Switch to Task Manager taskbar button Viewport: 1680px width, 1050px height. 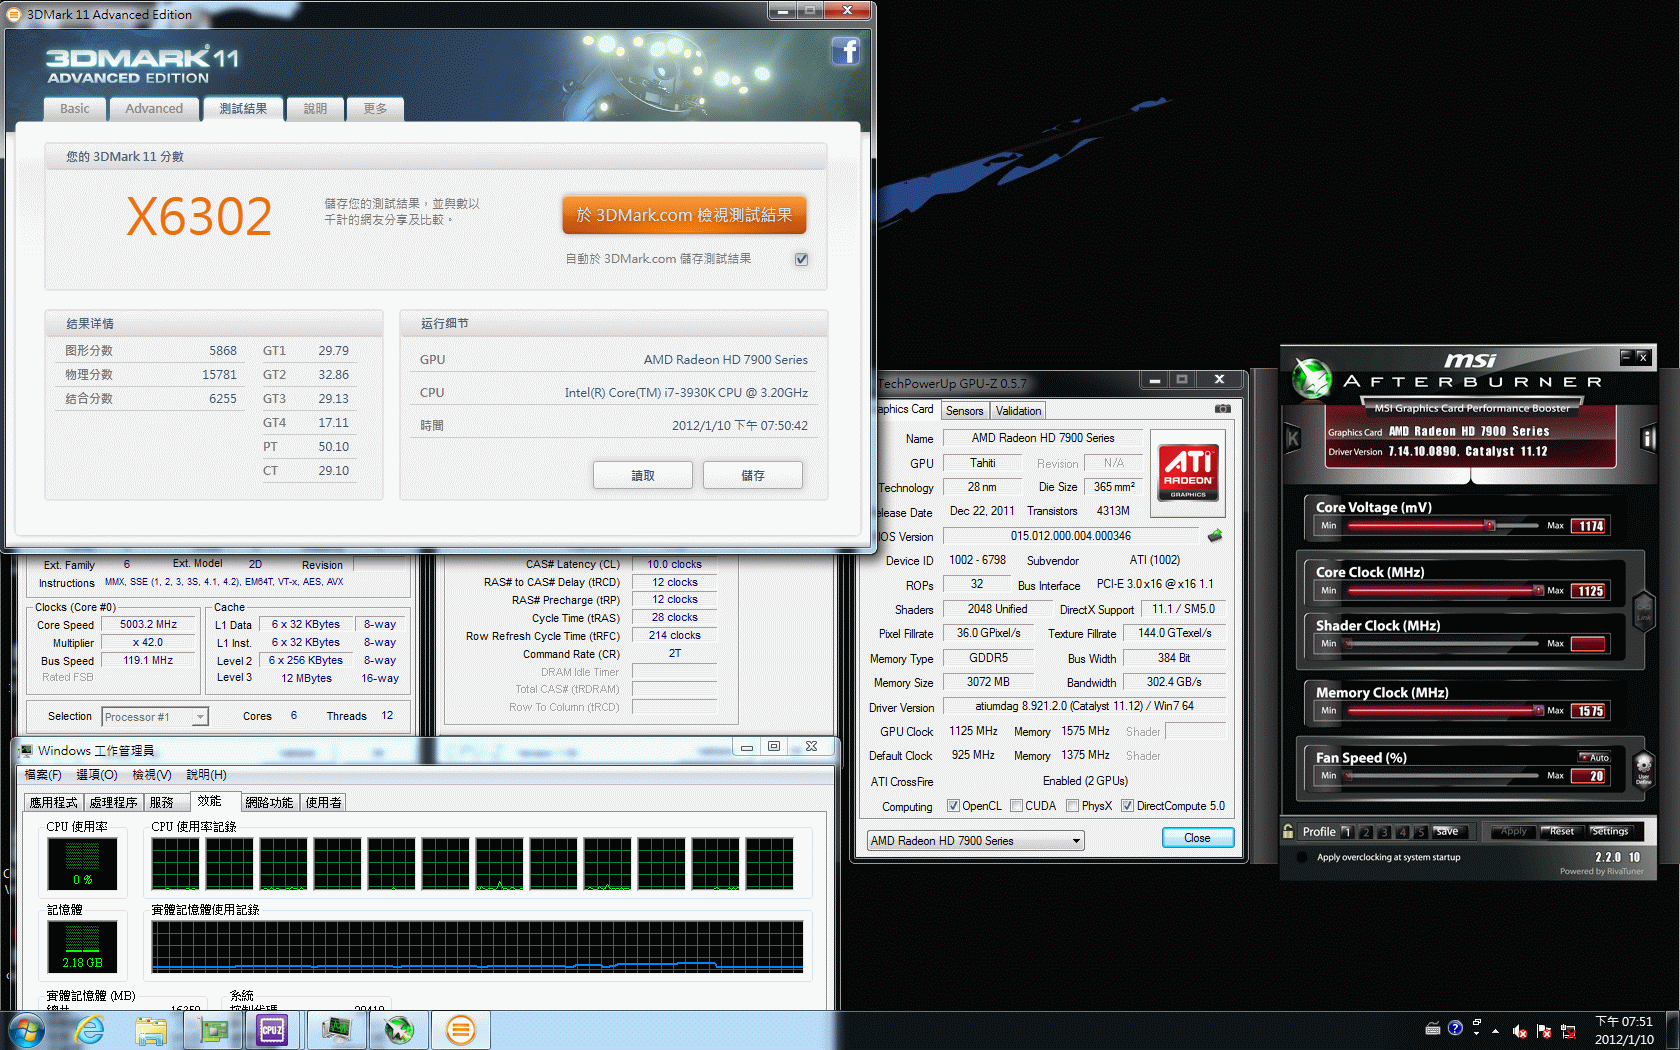(x=337, y=1030)
